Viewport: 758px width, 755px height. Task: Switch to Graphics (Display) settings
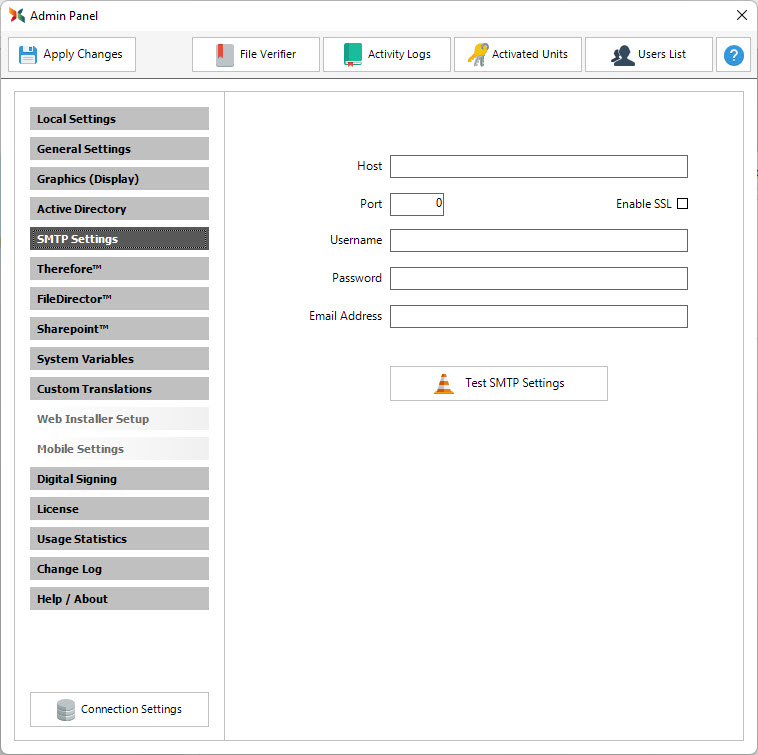coord(119,179)
